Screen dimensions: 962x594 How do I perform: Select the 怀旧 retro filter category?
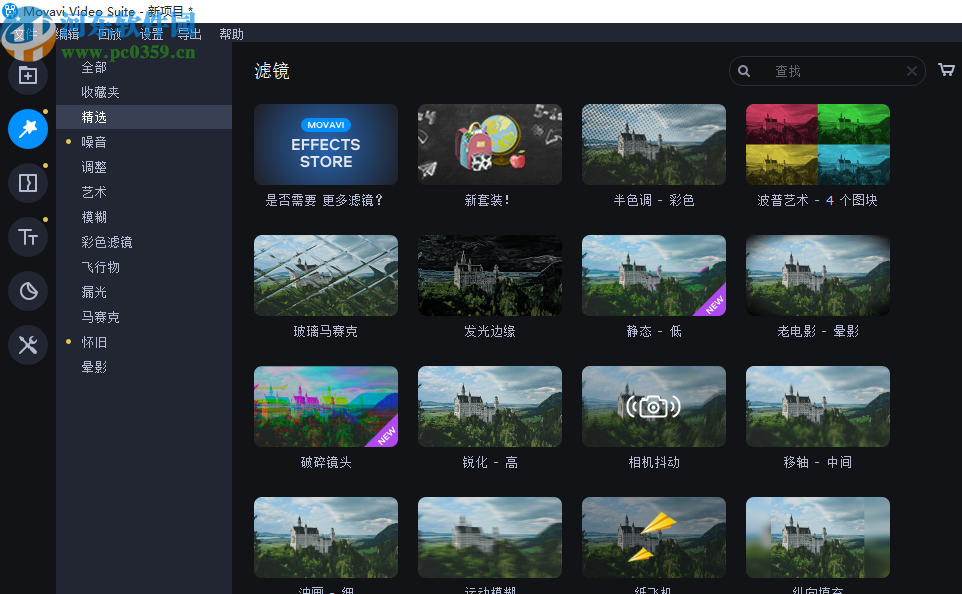tap(93, 341)
